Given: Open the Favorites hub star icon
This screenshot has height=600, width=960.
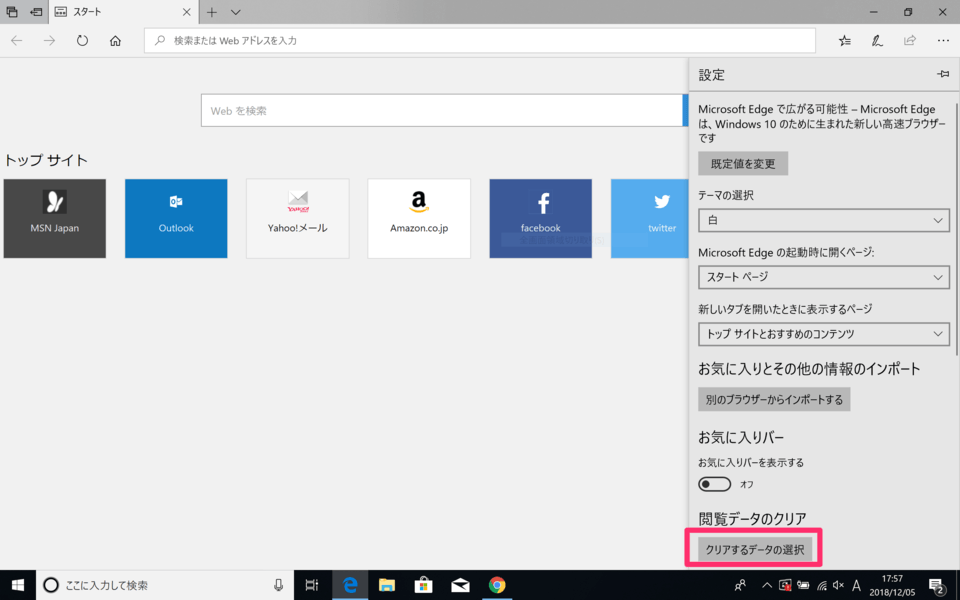Looking at the screenshot, I should click(845, 41).
